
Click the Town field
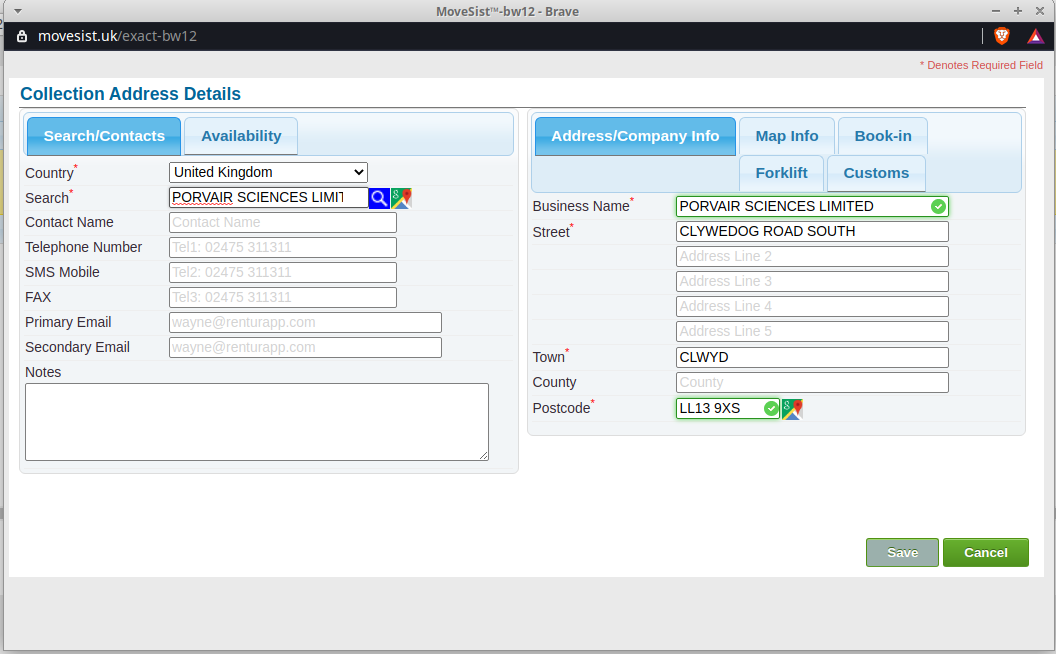tap(812, 358)
